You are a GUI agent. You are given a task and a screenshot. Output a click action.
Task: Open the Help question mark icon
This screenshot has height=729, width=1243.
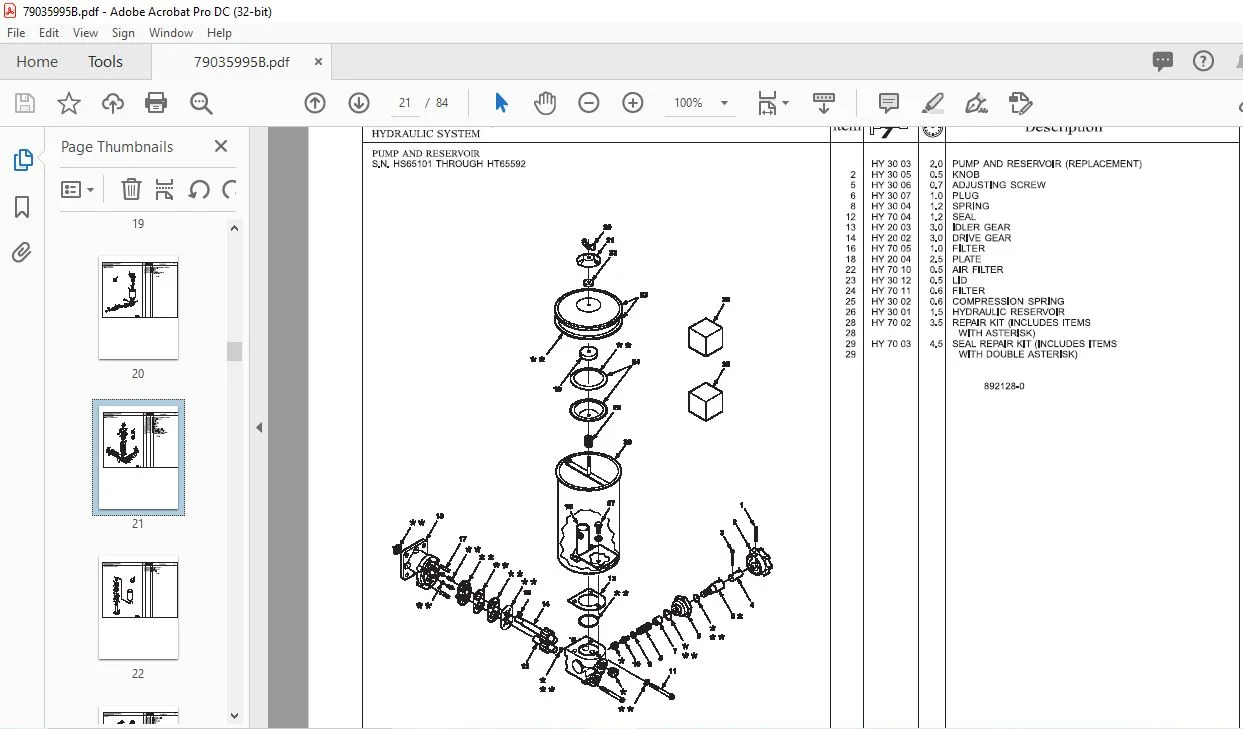(1204, 61)
